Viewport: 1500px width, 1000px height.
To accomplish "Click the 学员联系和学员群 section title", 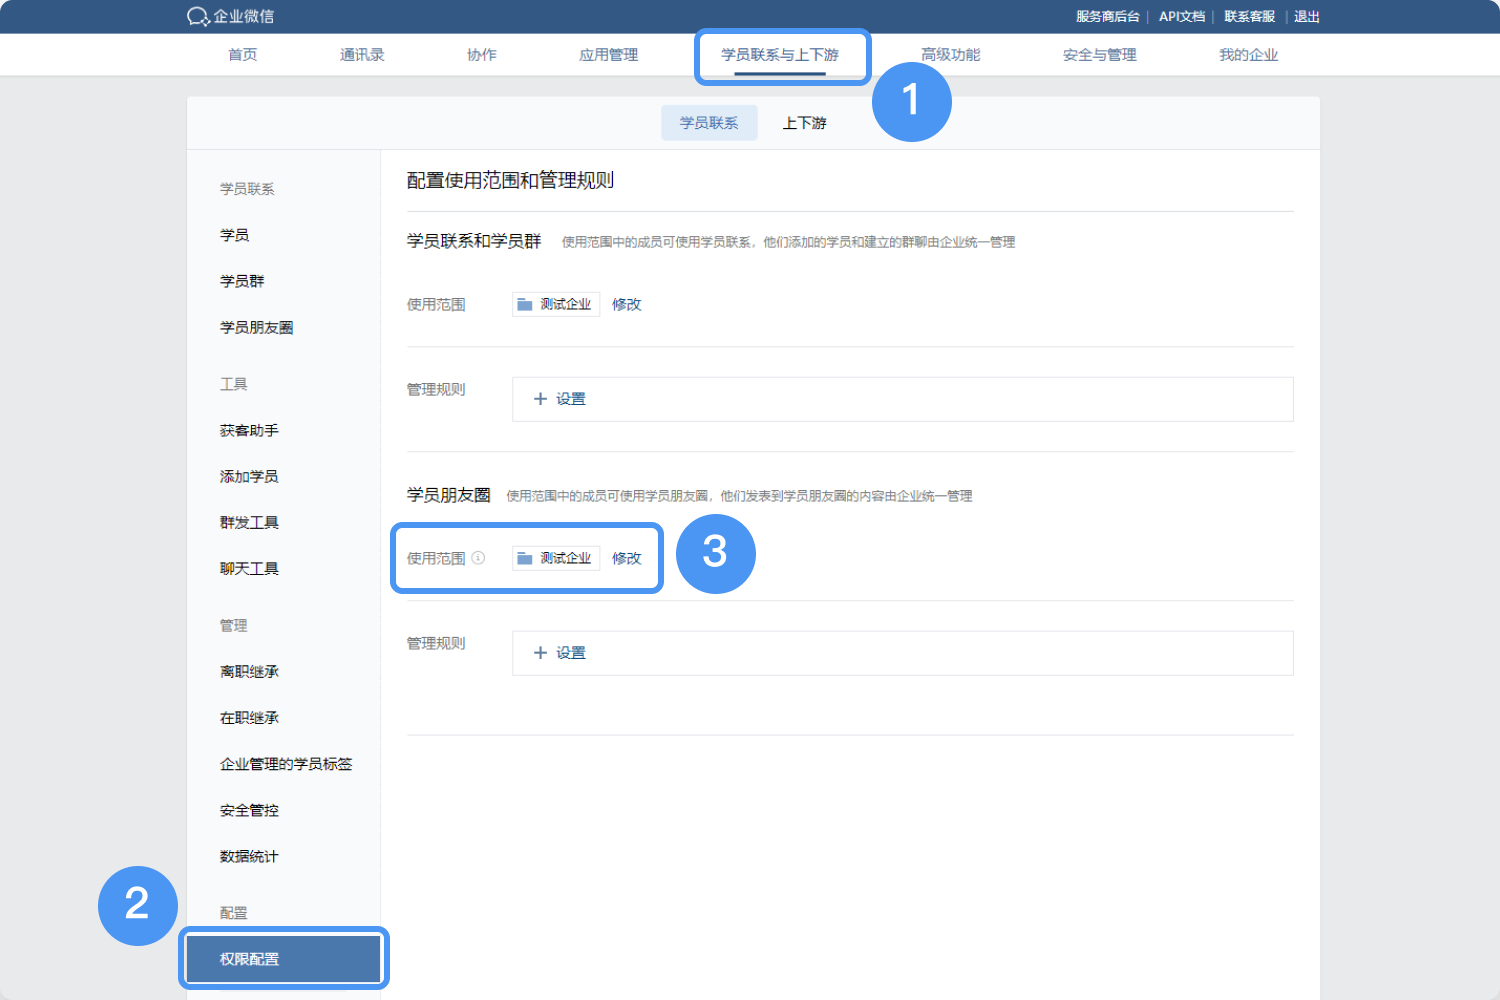I will pos(474,241).
